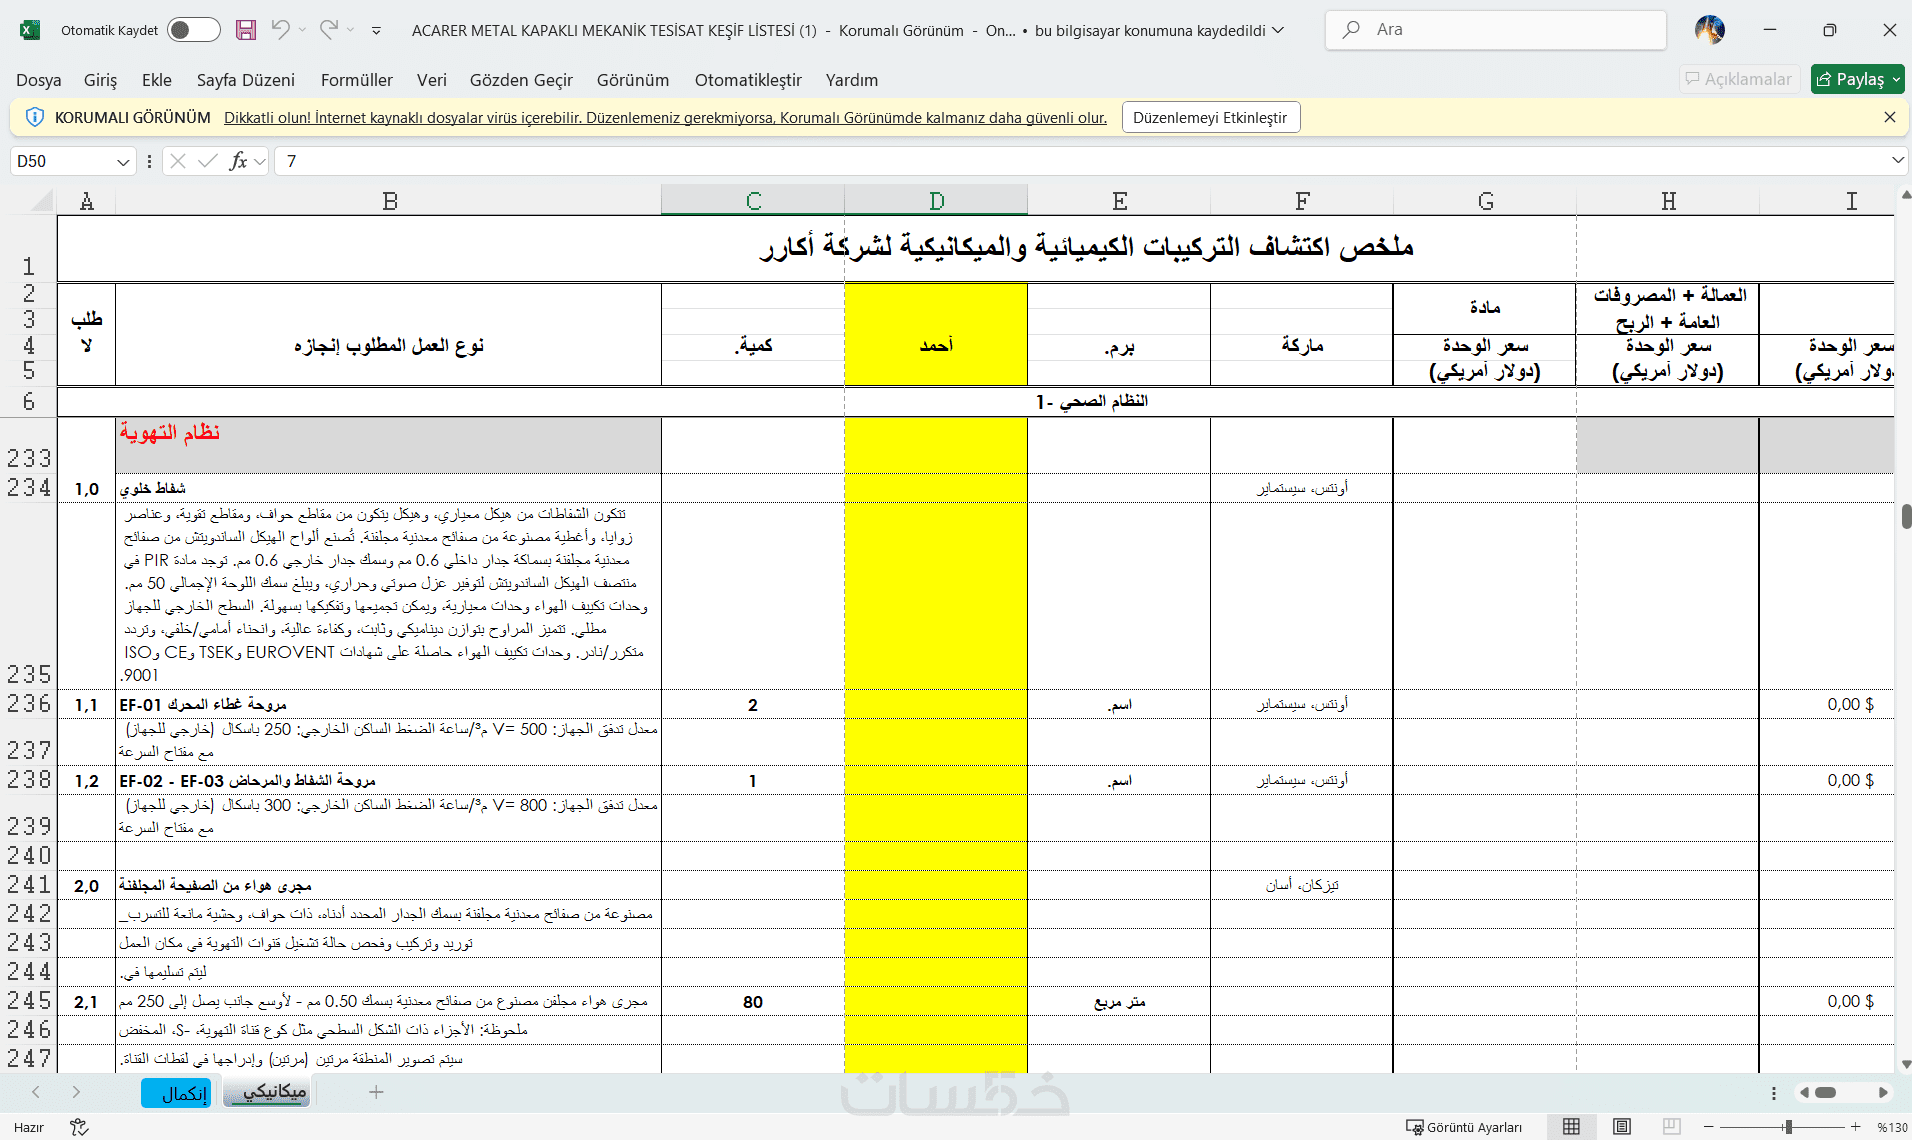Switch to Page Layout view icon
This screenshot has width=1912, height=1140.
[1622, 1127]
